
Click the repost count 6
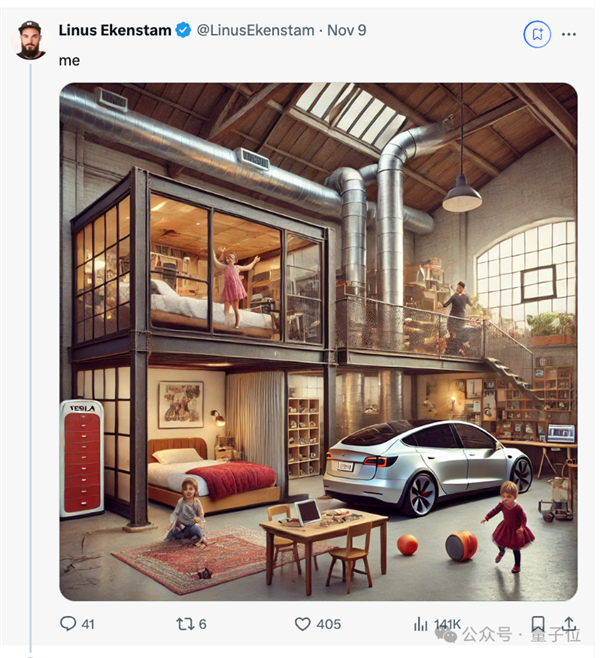click(203, 624)
